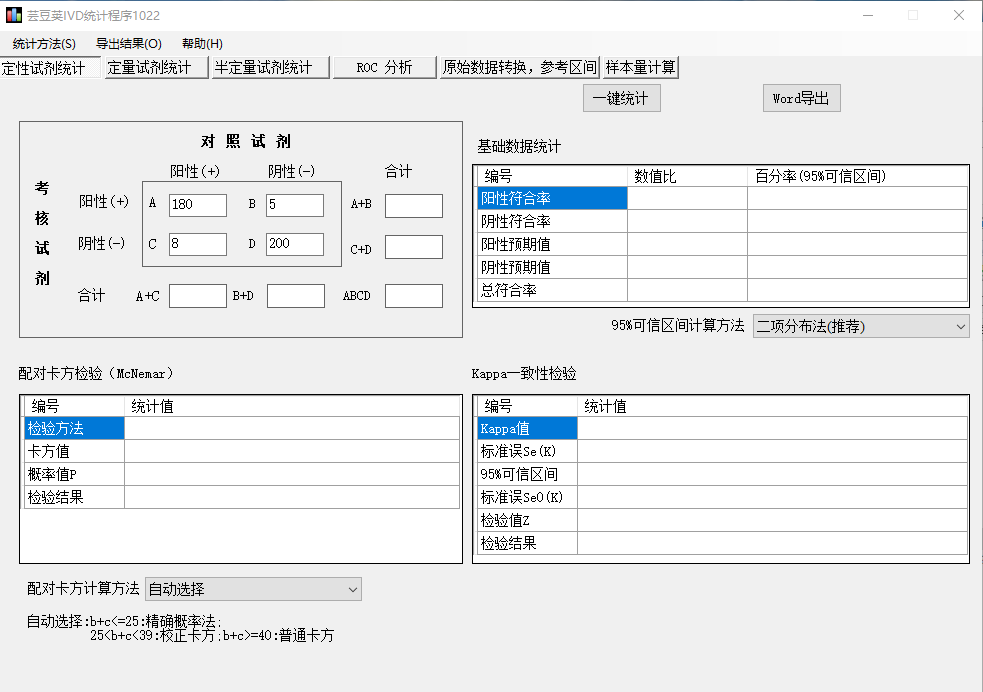Viewport: 983px width, 692px height.
Task: Open the 样本量计算 tab
Action: tap(641, 68)
